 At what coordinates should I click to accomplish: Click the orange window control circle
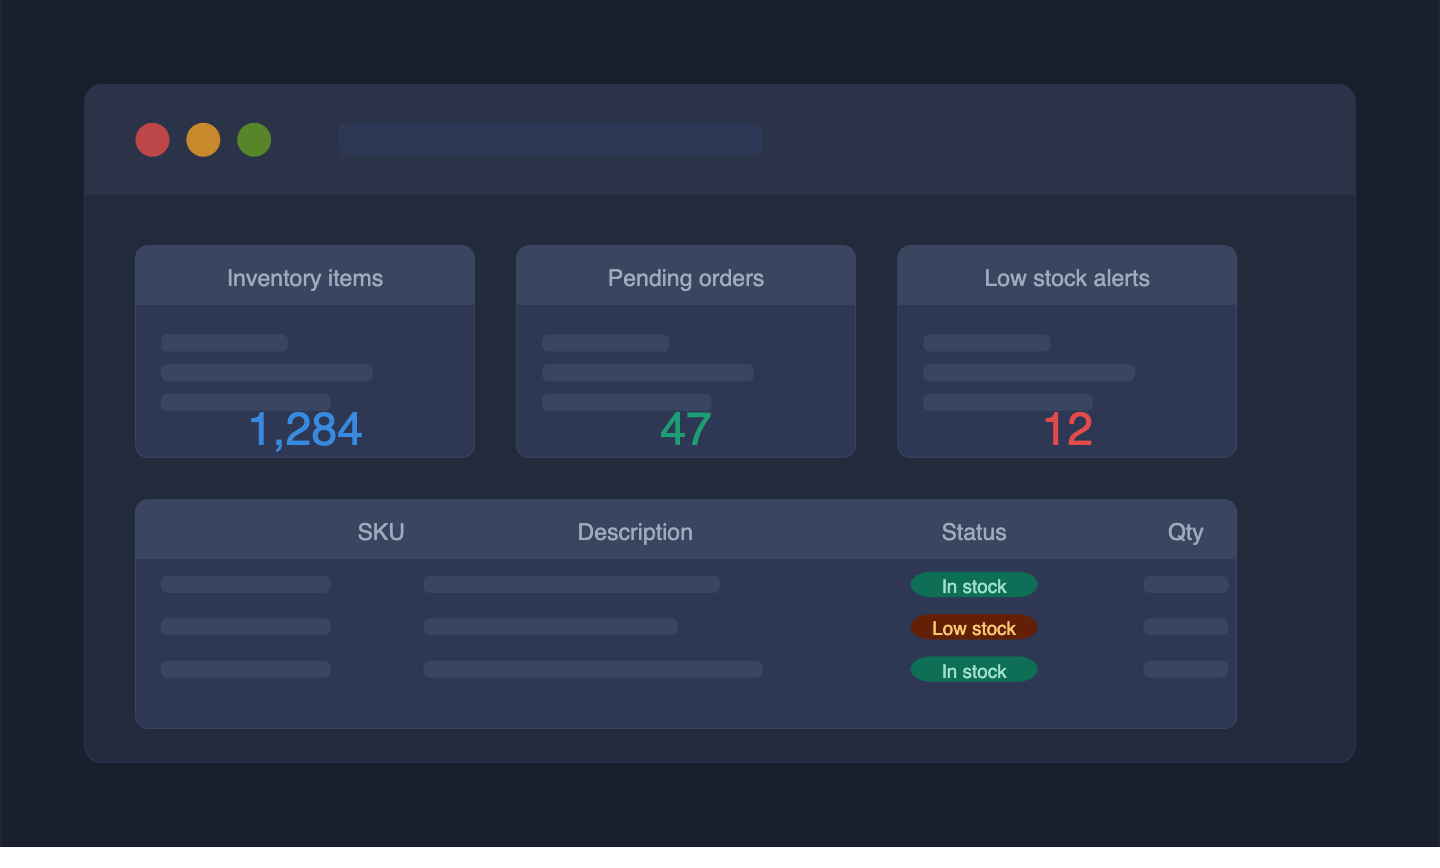coord(203,140)
